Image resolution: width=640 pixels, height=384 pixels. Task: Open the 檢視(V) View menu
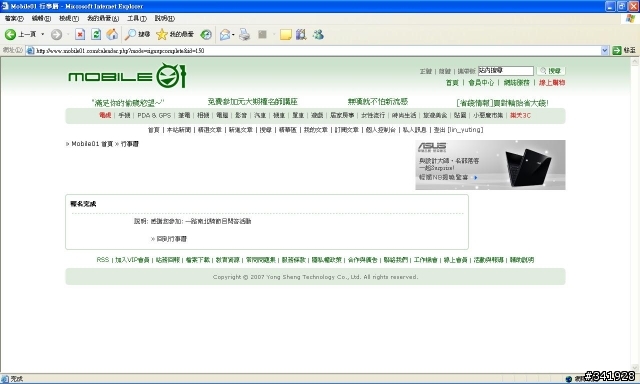pos(69,18)
